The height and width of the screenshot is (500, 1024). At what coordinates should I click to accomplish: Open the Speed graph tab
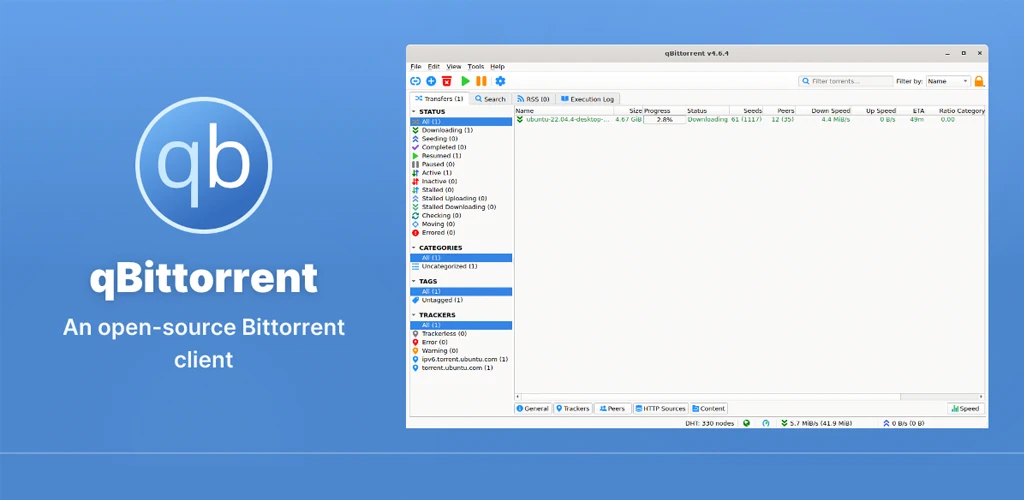coord(965,409)
